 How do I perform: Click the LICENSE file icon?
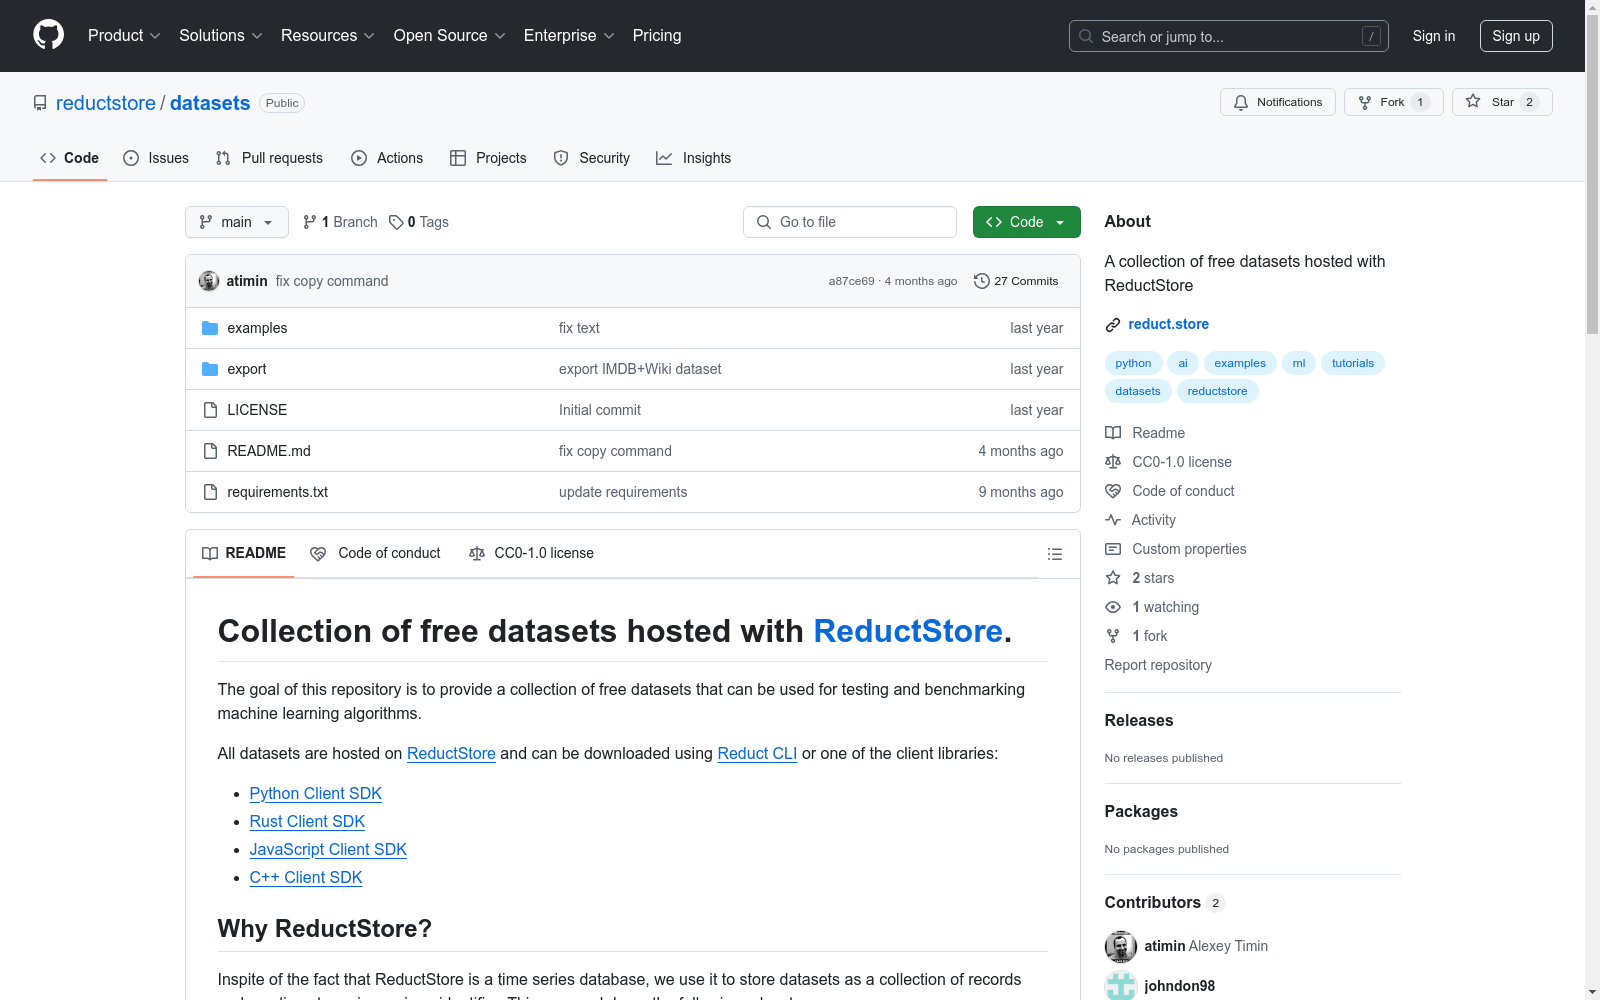[x=210, y=410]
